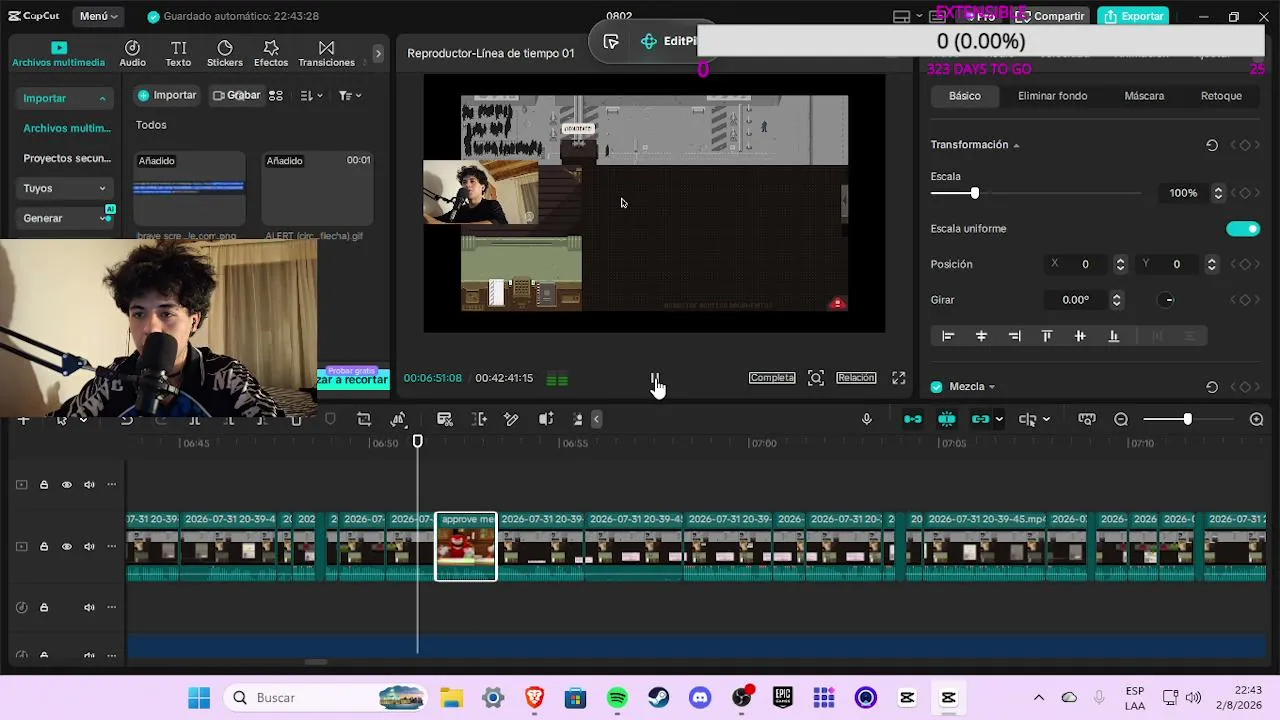The height and width of the screenshot is (720, 1280).
Task: Click the Posición X input field
Action: 1086,264
